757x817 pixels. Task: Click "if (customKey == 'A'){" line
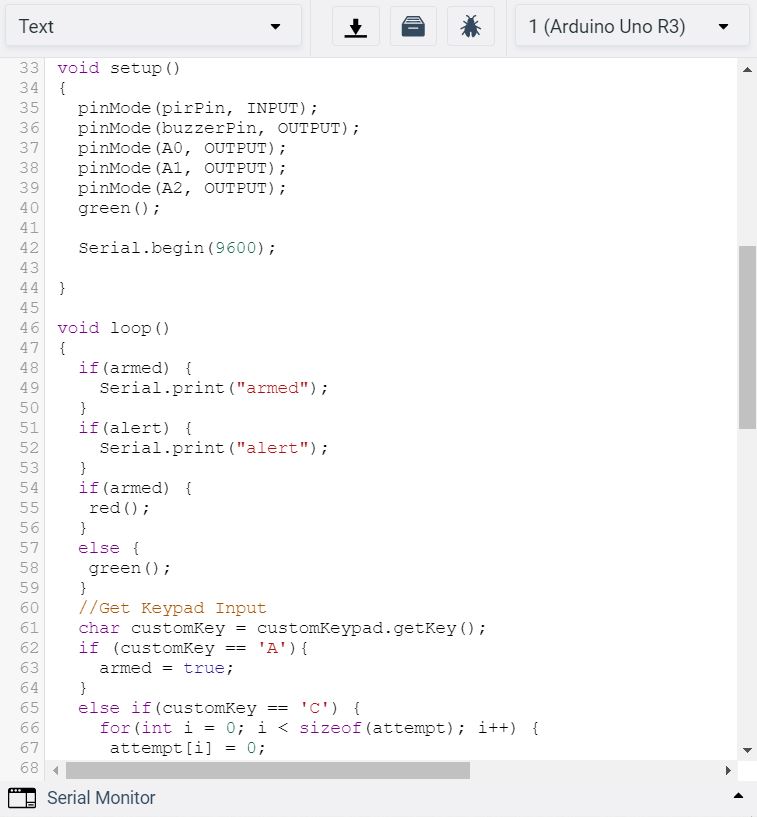pyautogui.click(x=193, y=648)
